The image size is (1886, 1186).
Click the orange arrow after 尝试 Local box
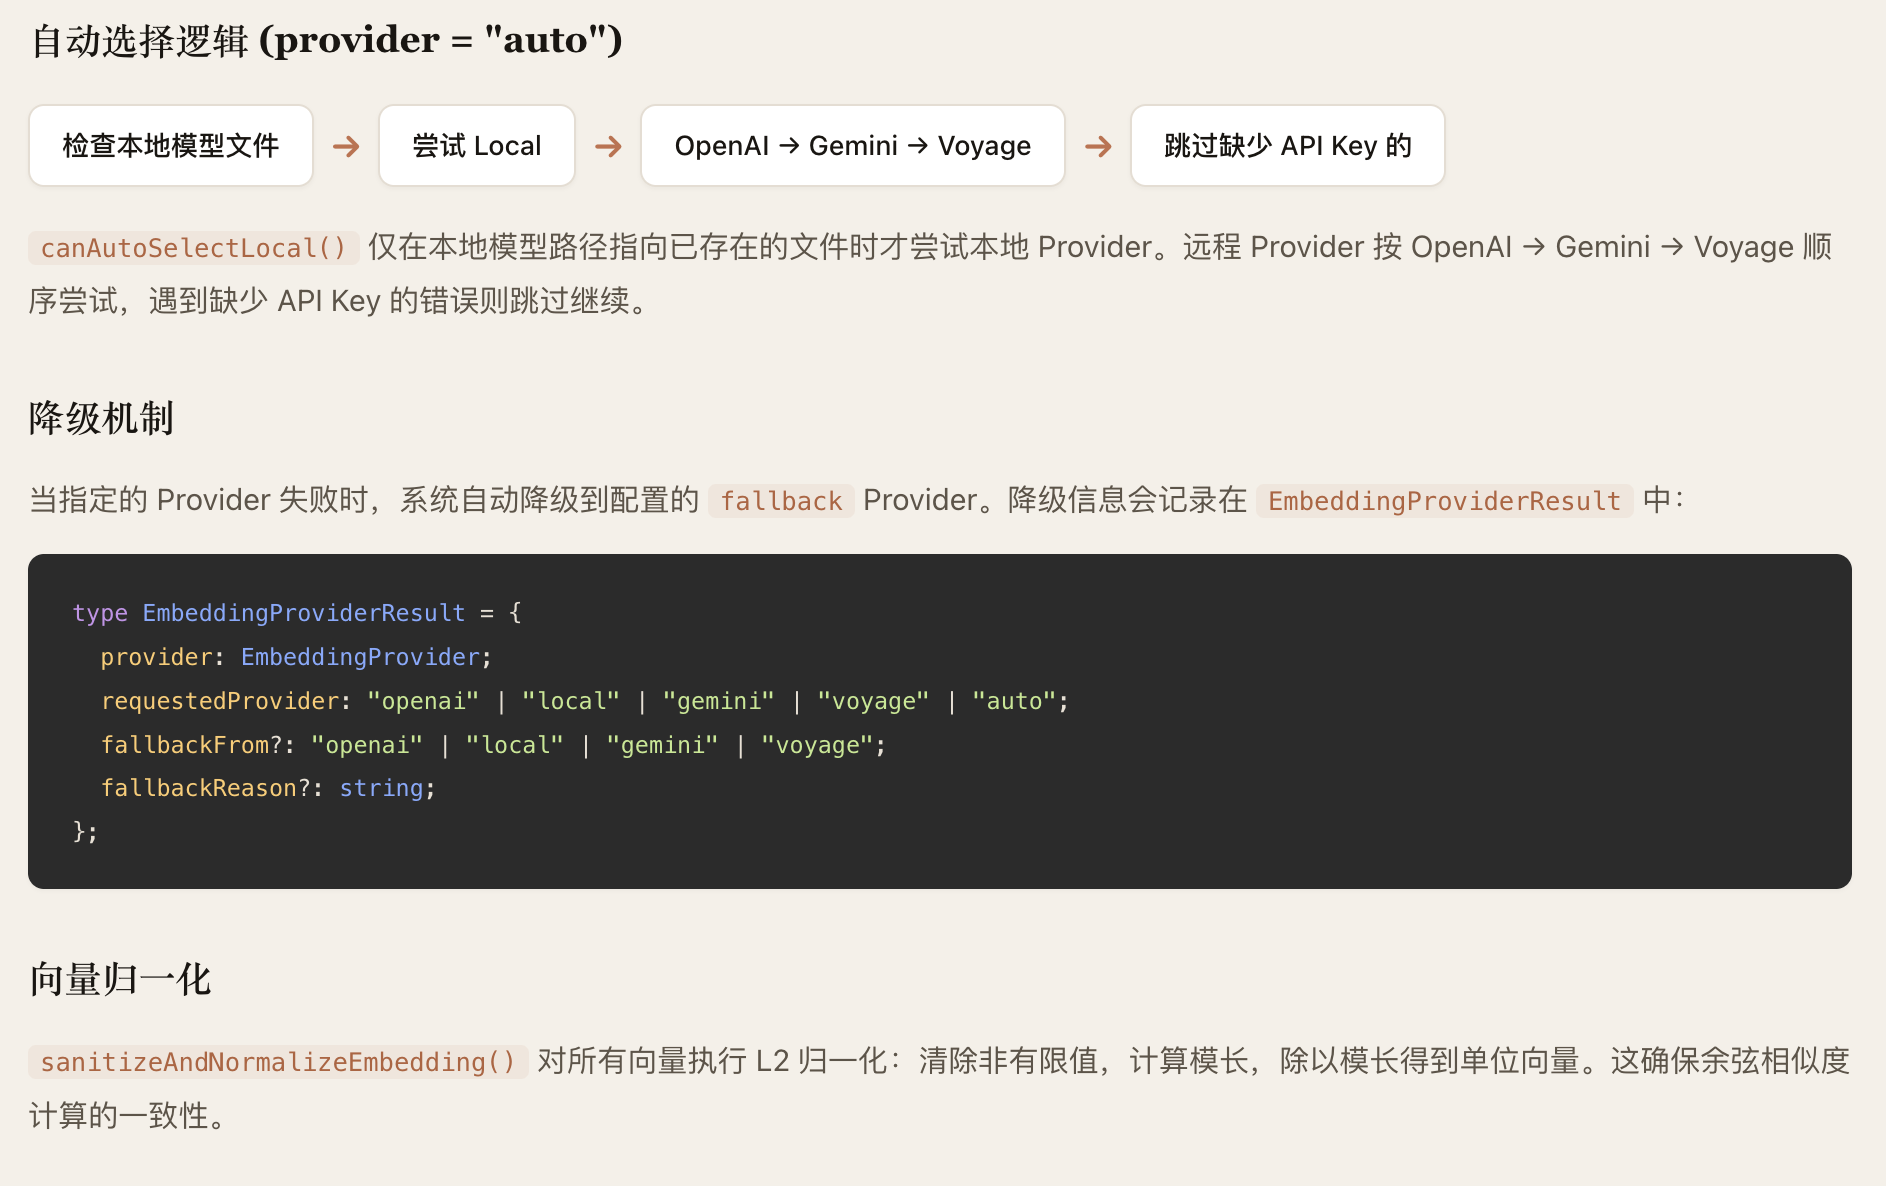click(x=608, y=147)
